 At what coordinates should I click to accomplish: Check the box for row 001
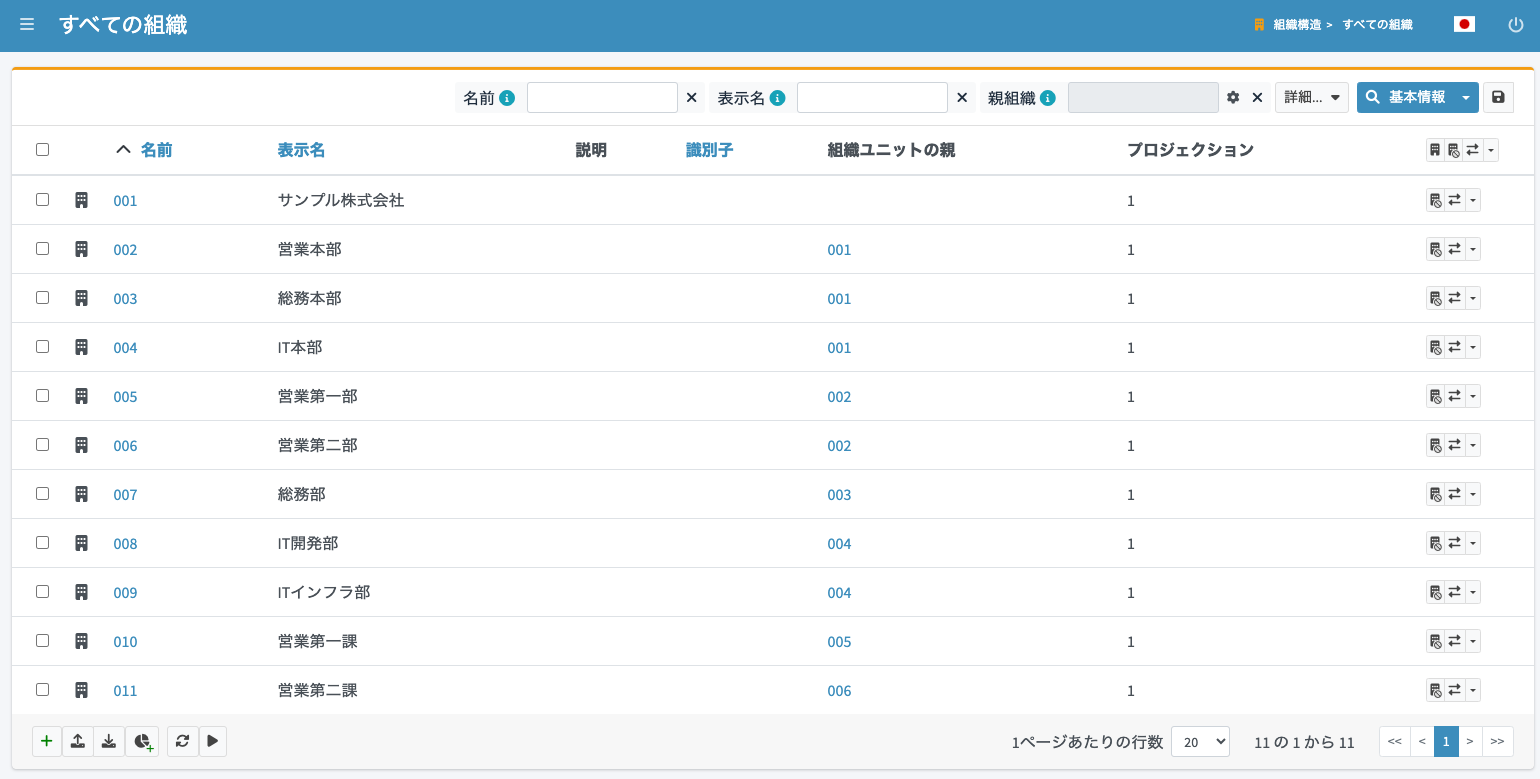pos(42,199)
